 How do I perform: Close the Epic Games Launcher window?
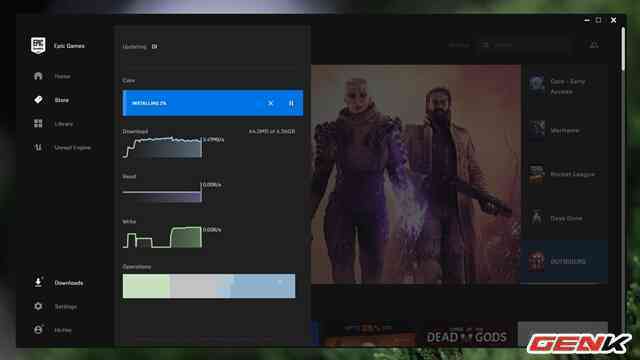click(x=613, y=20)
